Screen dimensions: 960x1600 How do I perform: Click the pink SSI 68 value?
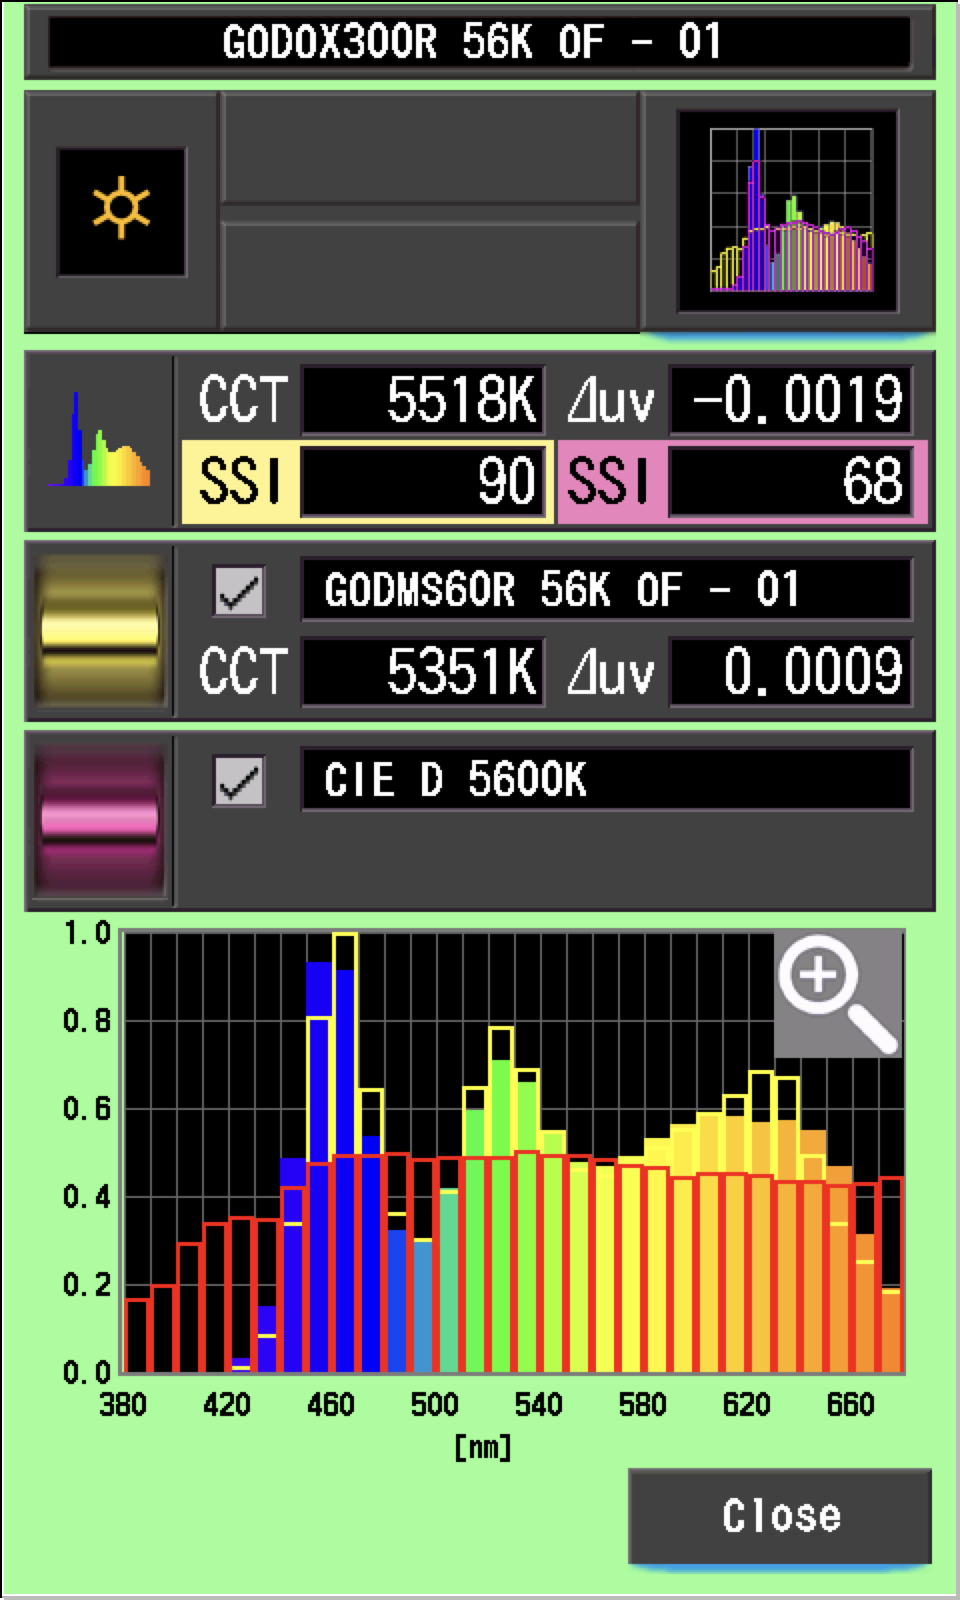tap(790, 482)
